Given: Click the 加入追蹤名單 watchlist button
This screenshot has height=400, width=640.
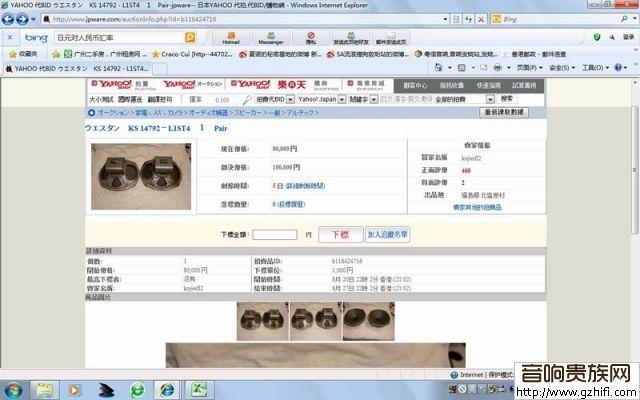Looking at the screenshot, I should (387, 235).
